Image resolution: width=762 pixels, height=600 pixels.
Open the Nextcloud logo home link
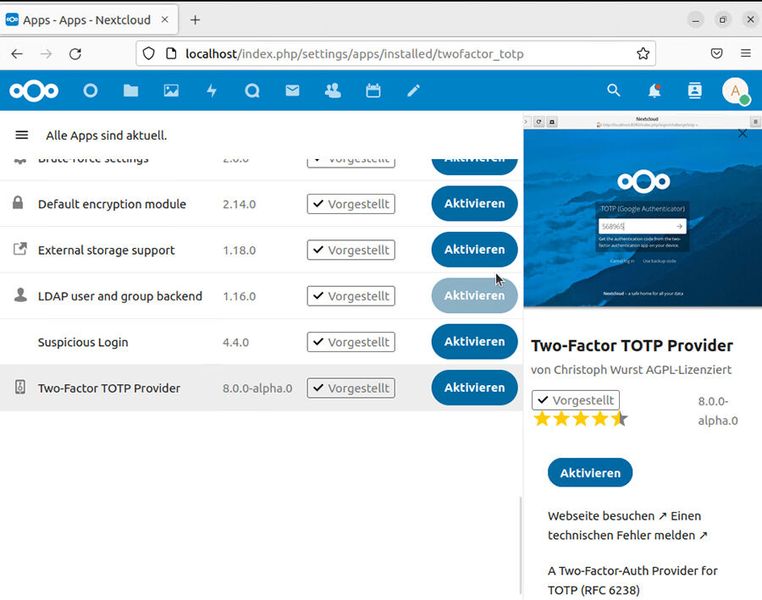coord(34,91)
